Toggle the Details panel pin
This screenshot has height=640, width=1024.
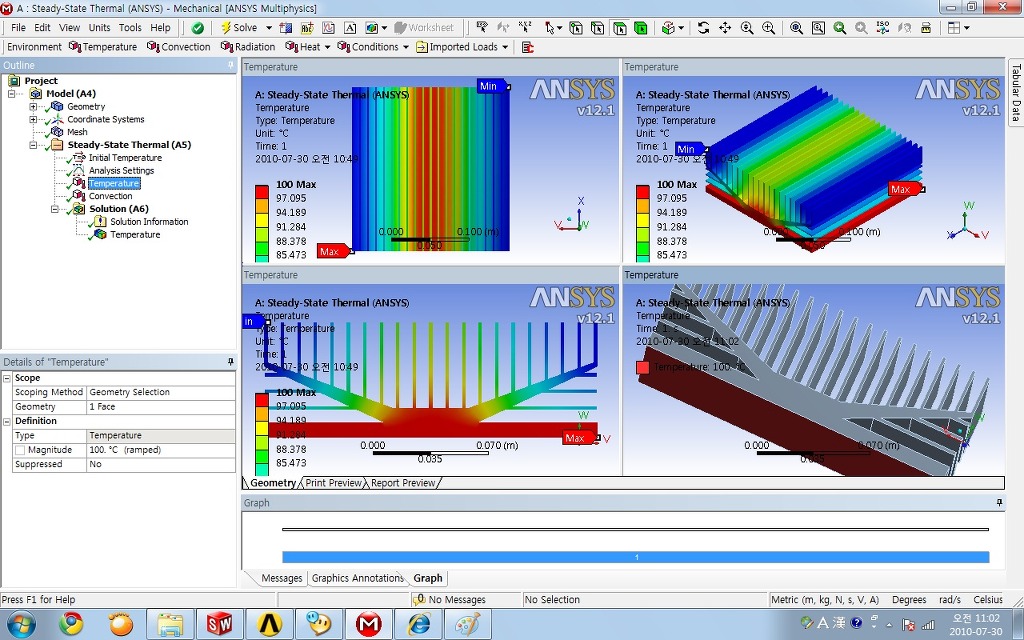tap(231, 362)
